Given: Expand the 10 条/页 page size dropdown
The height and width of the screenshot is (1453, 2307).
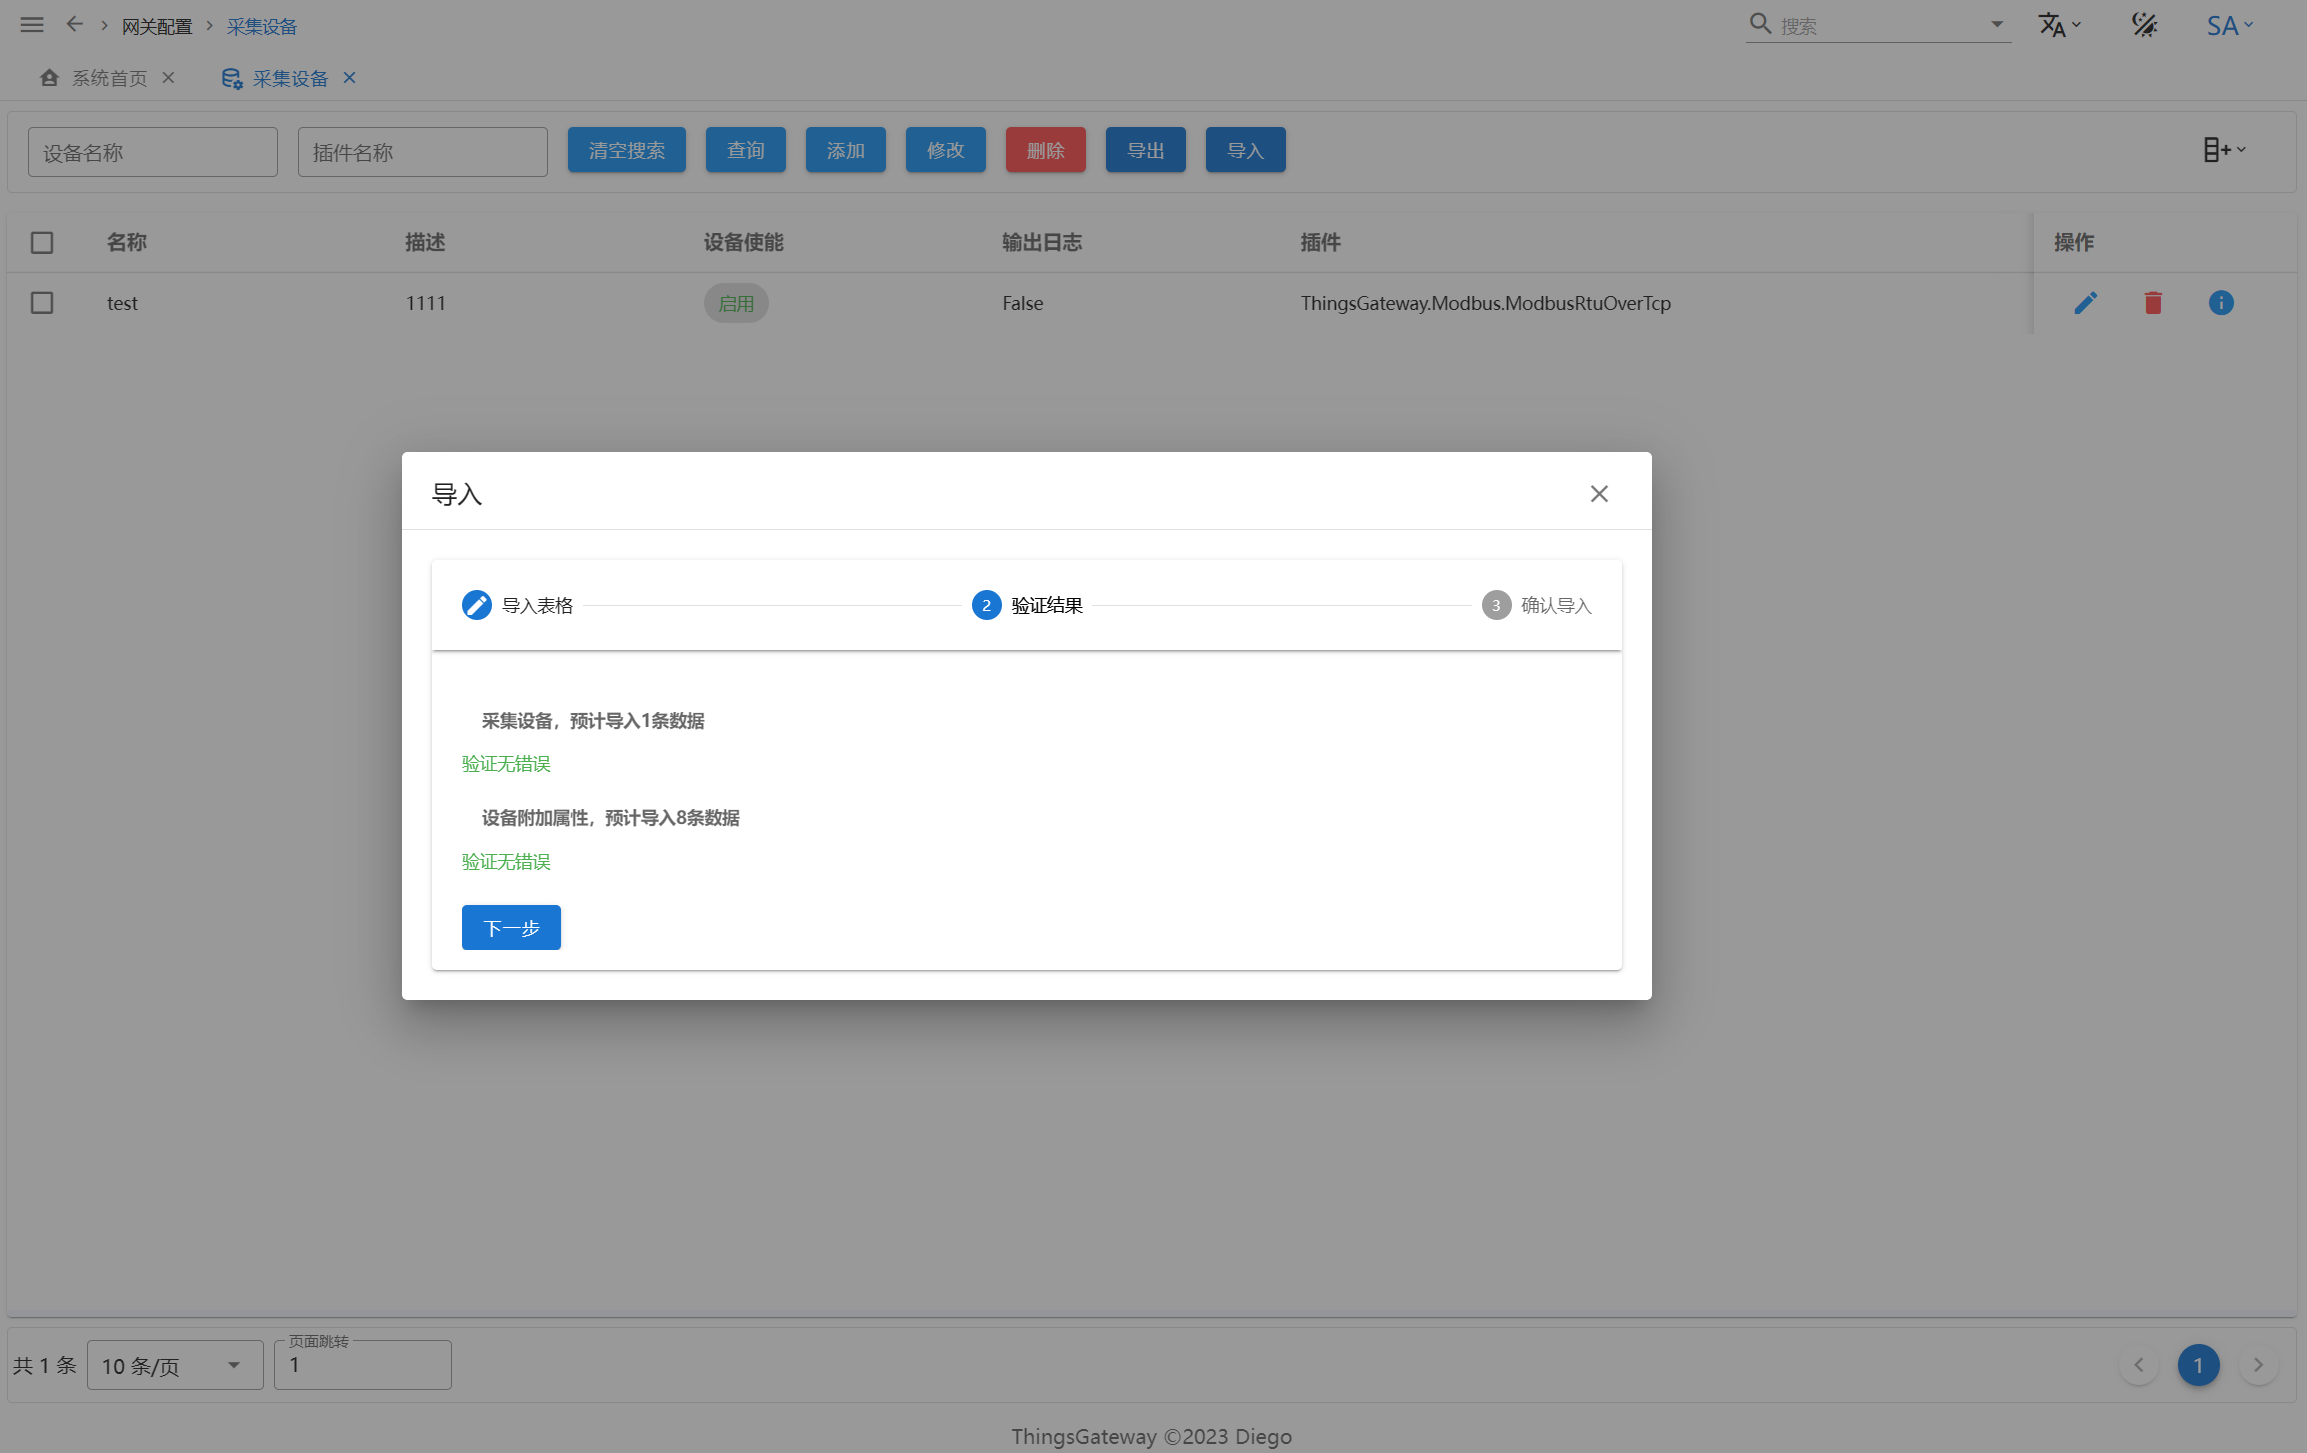Looking at the screenshot, I should click(x=174, y=1365).
